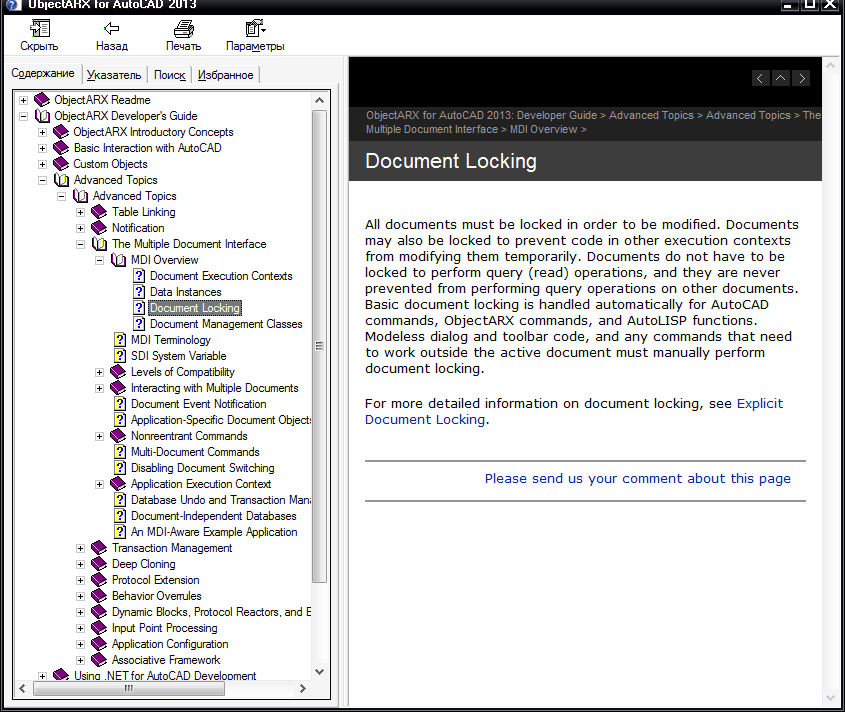
Task: Click the open book icon of MDI Overview
Action: [x=119, y=260]
